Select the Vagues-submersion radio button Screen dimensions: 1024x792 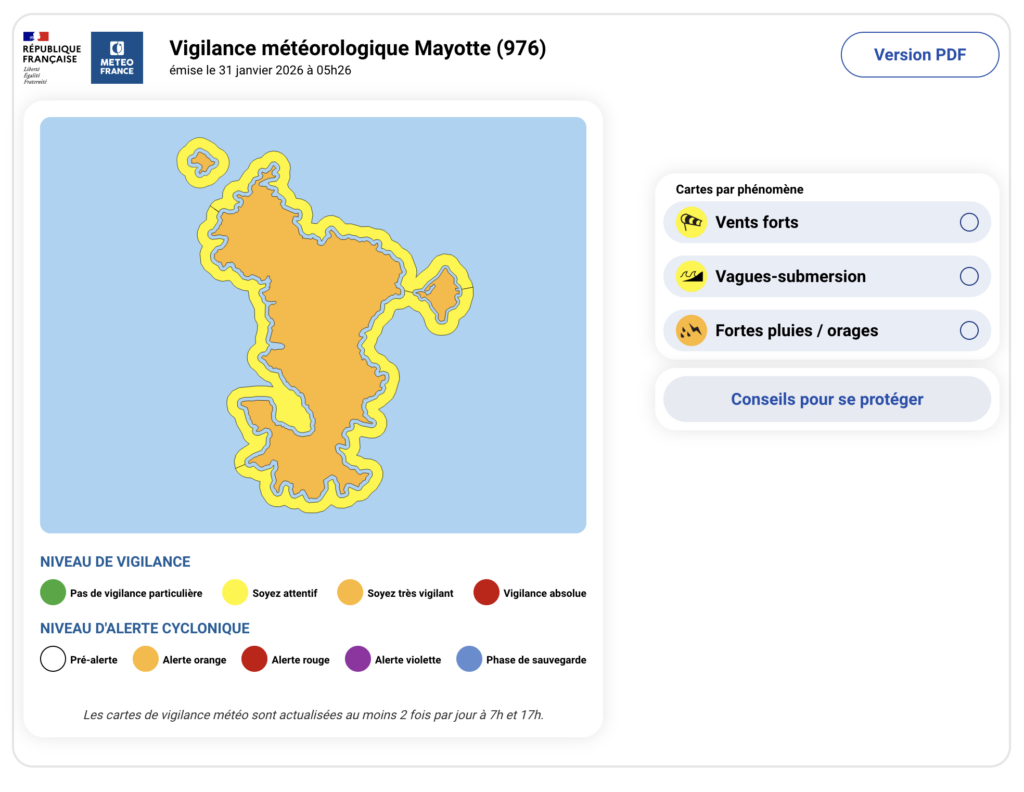(969, 276)
